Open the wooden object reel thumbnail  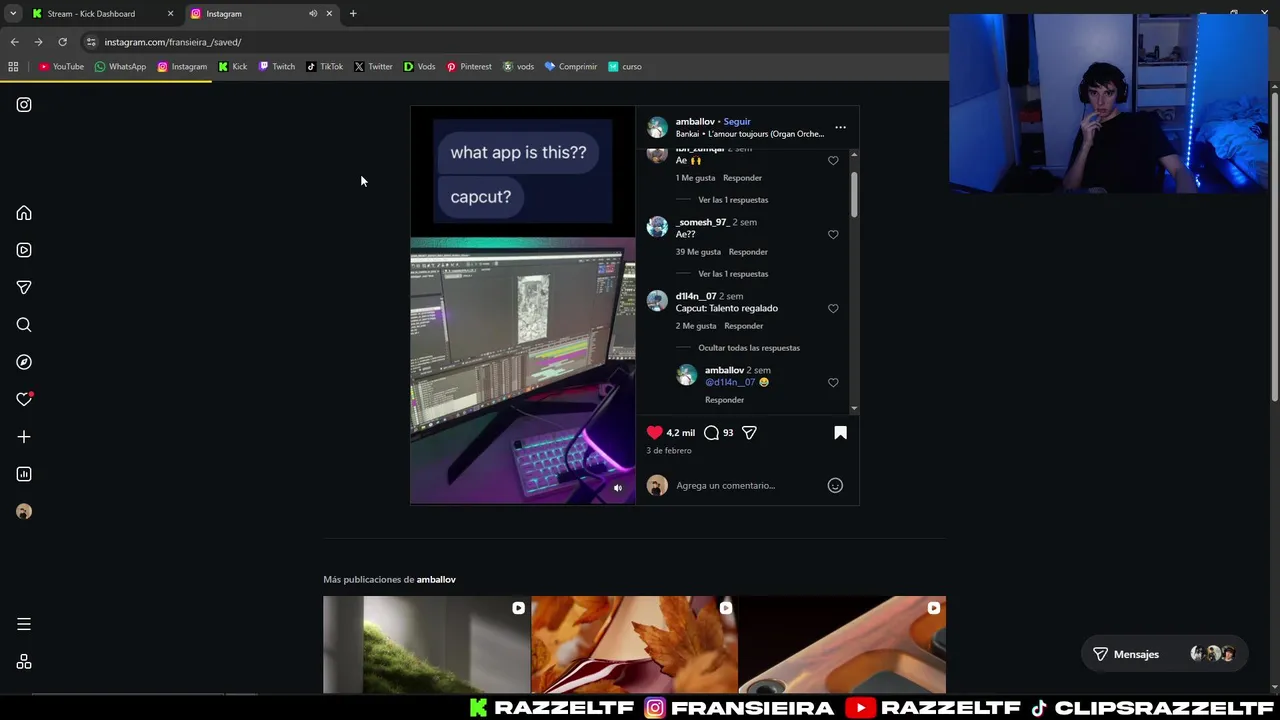[x=842, y=645]
